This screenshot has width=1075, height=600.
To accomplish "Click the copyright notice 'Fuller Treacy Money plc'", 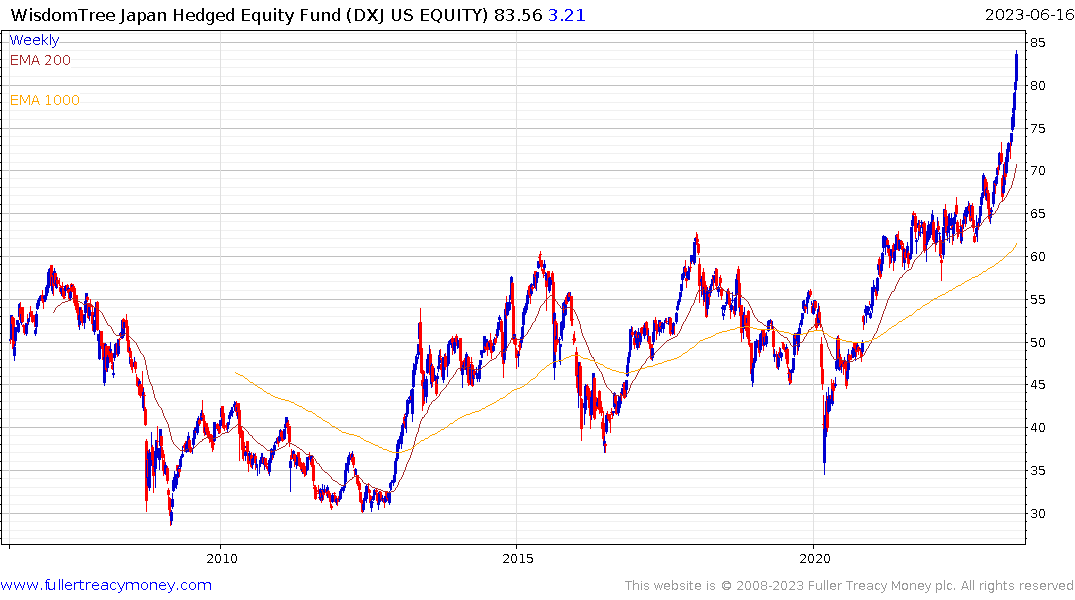I will 881,586.
